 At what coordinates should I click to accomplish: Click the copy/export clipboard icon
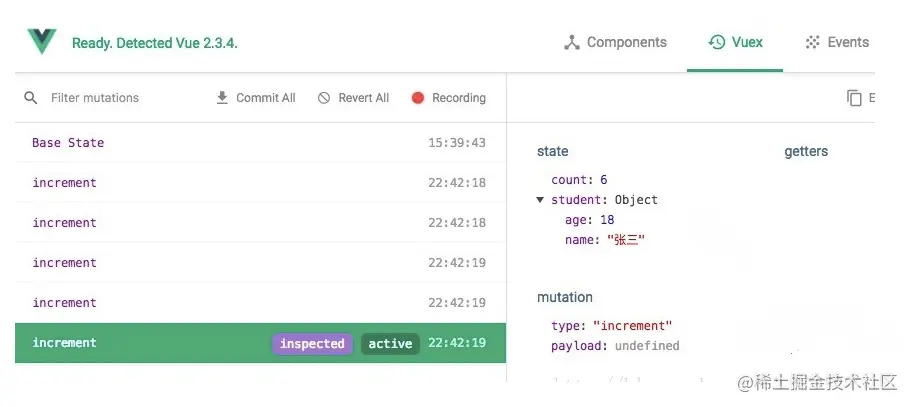click(x=854, y=98)
